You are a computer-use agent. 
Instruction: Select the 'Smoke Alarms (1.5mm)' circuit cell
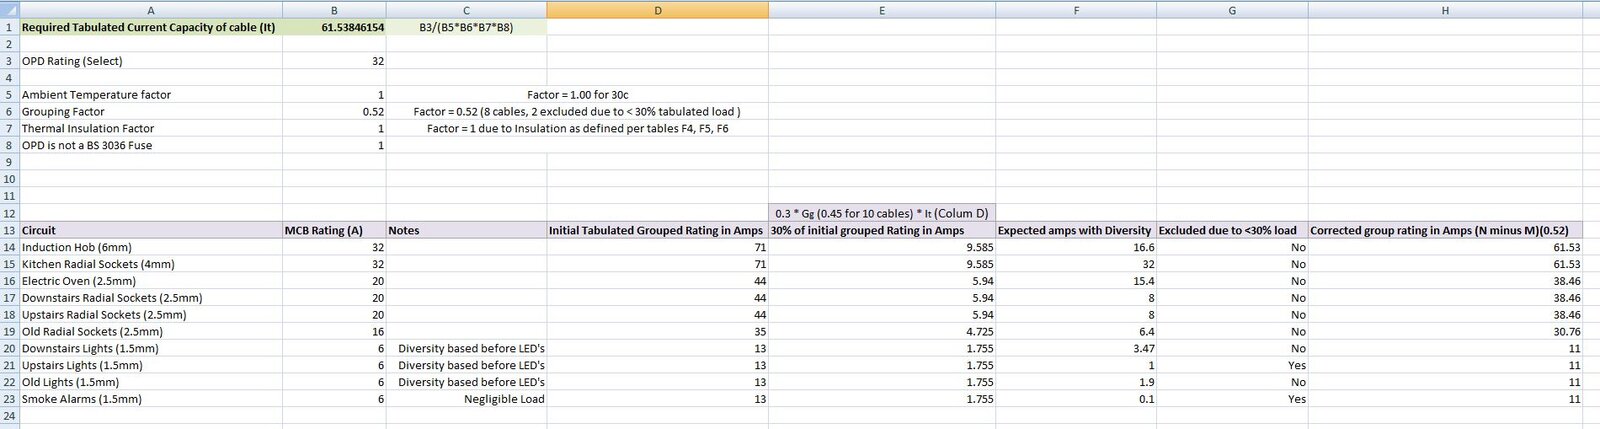click(x=150, y=399)
